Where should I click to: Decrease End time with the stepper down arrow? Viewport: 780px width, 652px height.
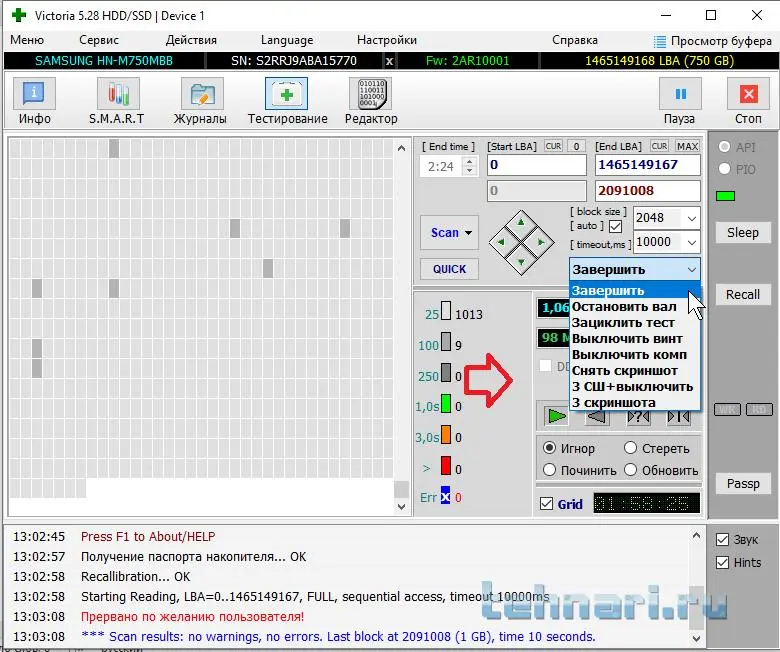469,171
